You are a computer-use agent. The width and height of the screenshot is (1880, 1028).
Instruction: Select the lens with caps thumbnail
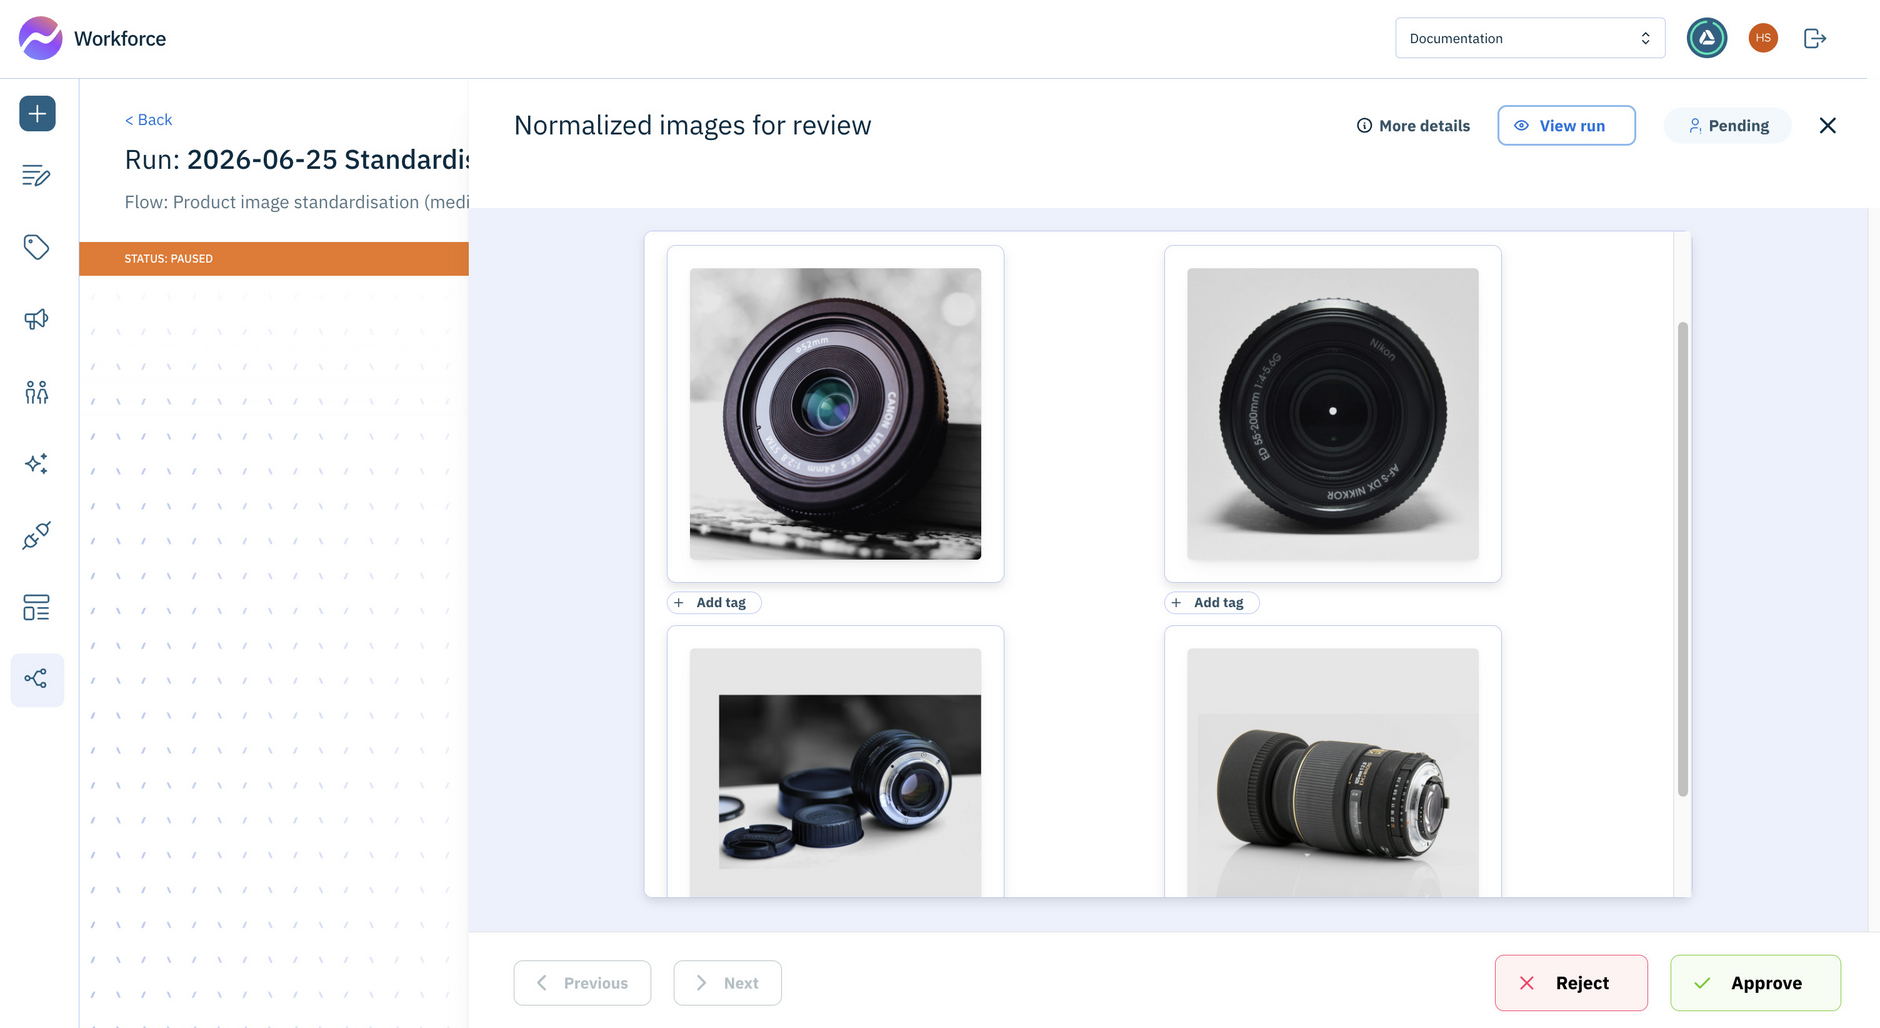point(835,772)
